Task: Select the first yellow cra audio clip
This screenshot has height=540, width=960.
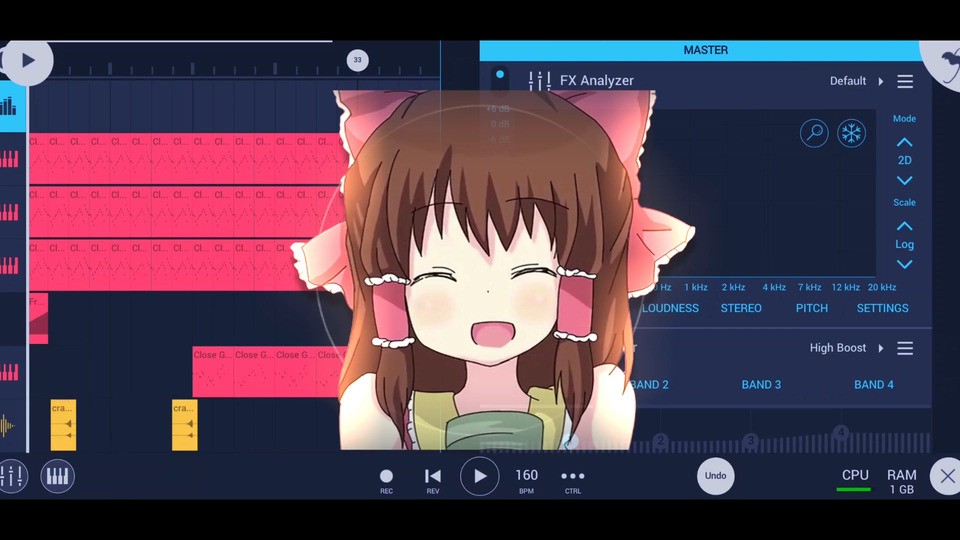Action: [63, 425]
